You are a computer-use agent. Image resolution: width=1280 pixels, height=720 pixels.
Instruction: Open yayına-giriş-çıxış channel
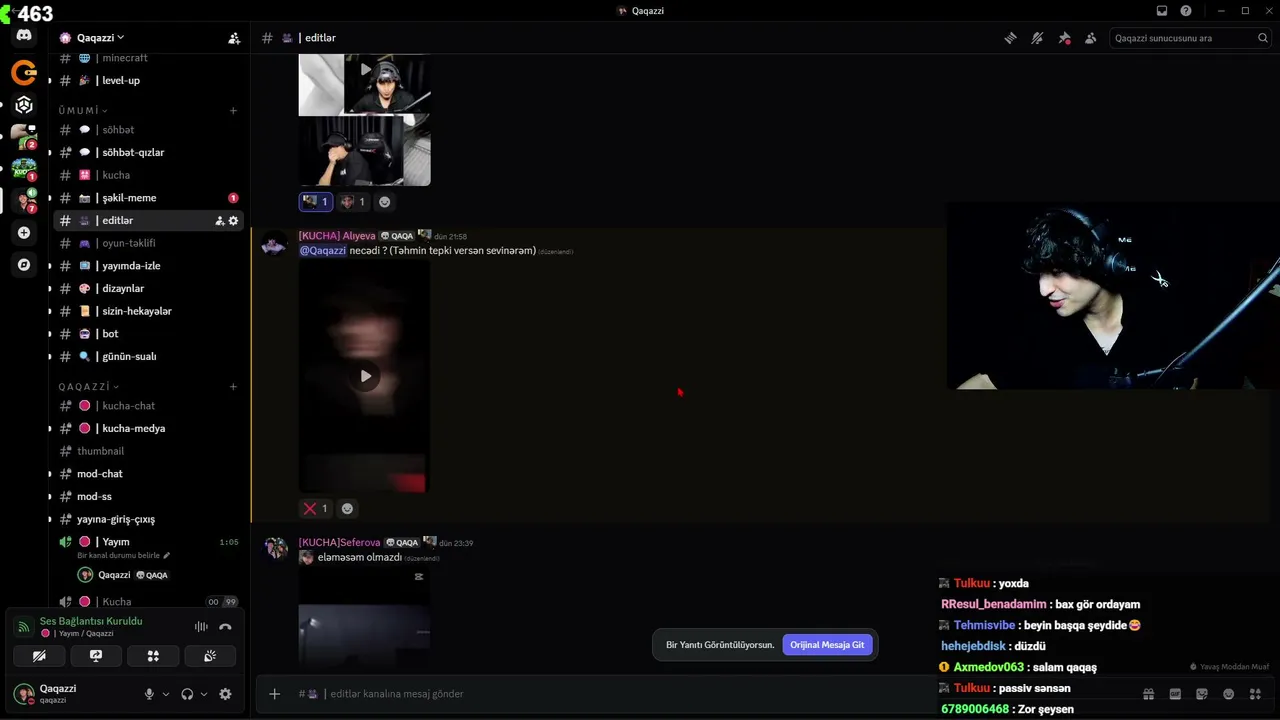click(x=148, y=520)
